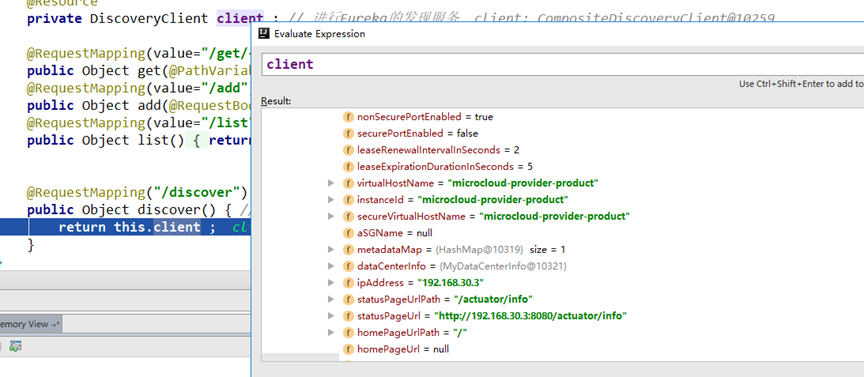Select the homePageUrlPath field icon
Viewport: 864px width, 377px height.
348,332
